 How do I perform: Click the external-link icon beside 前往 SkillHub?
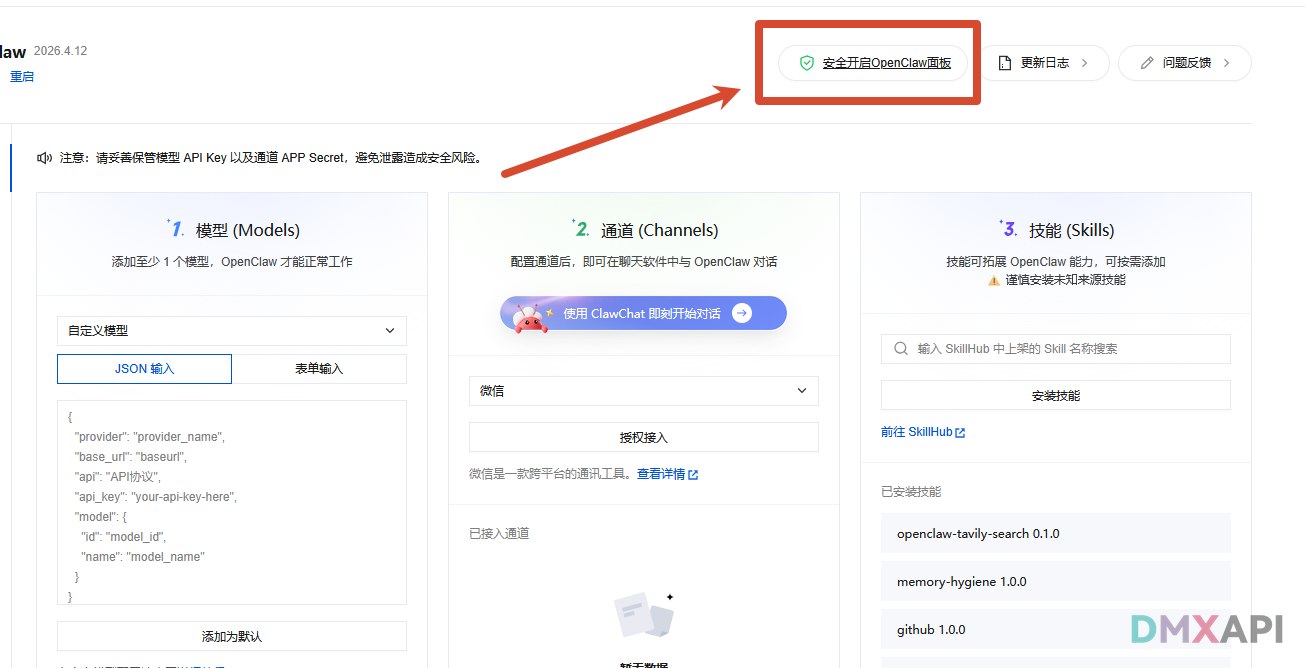click(x=960, y=431)
